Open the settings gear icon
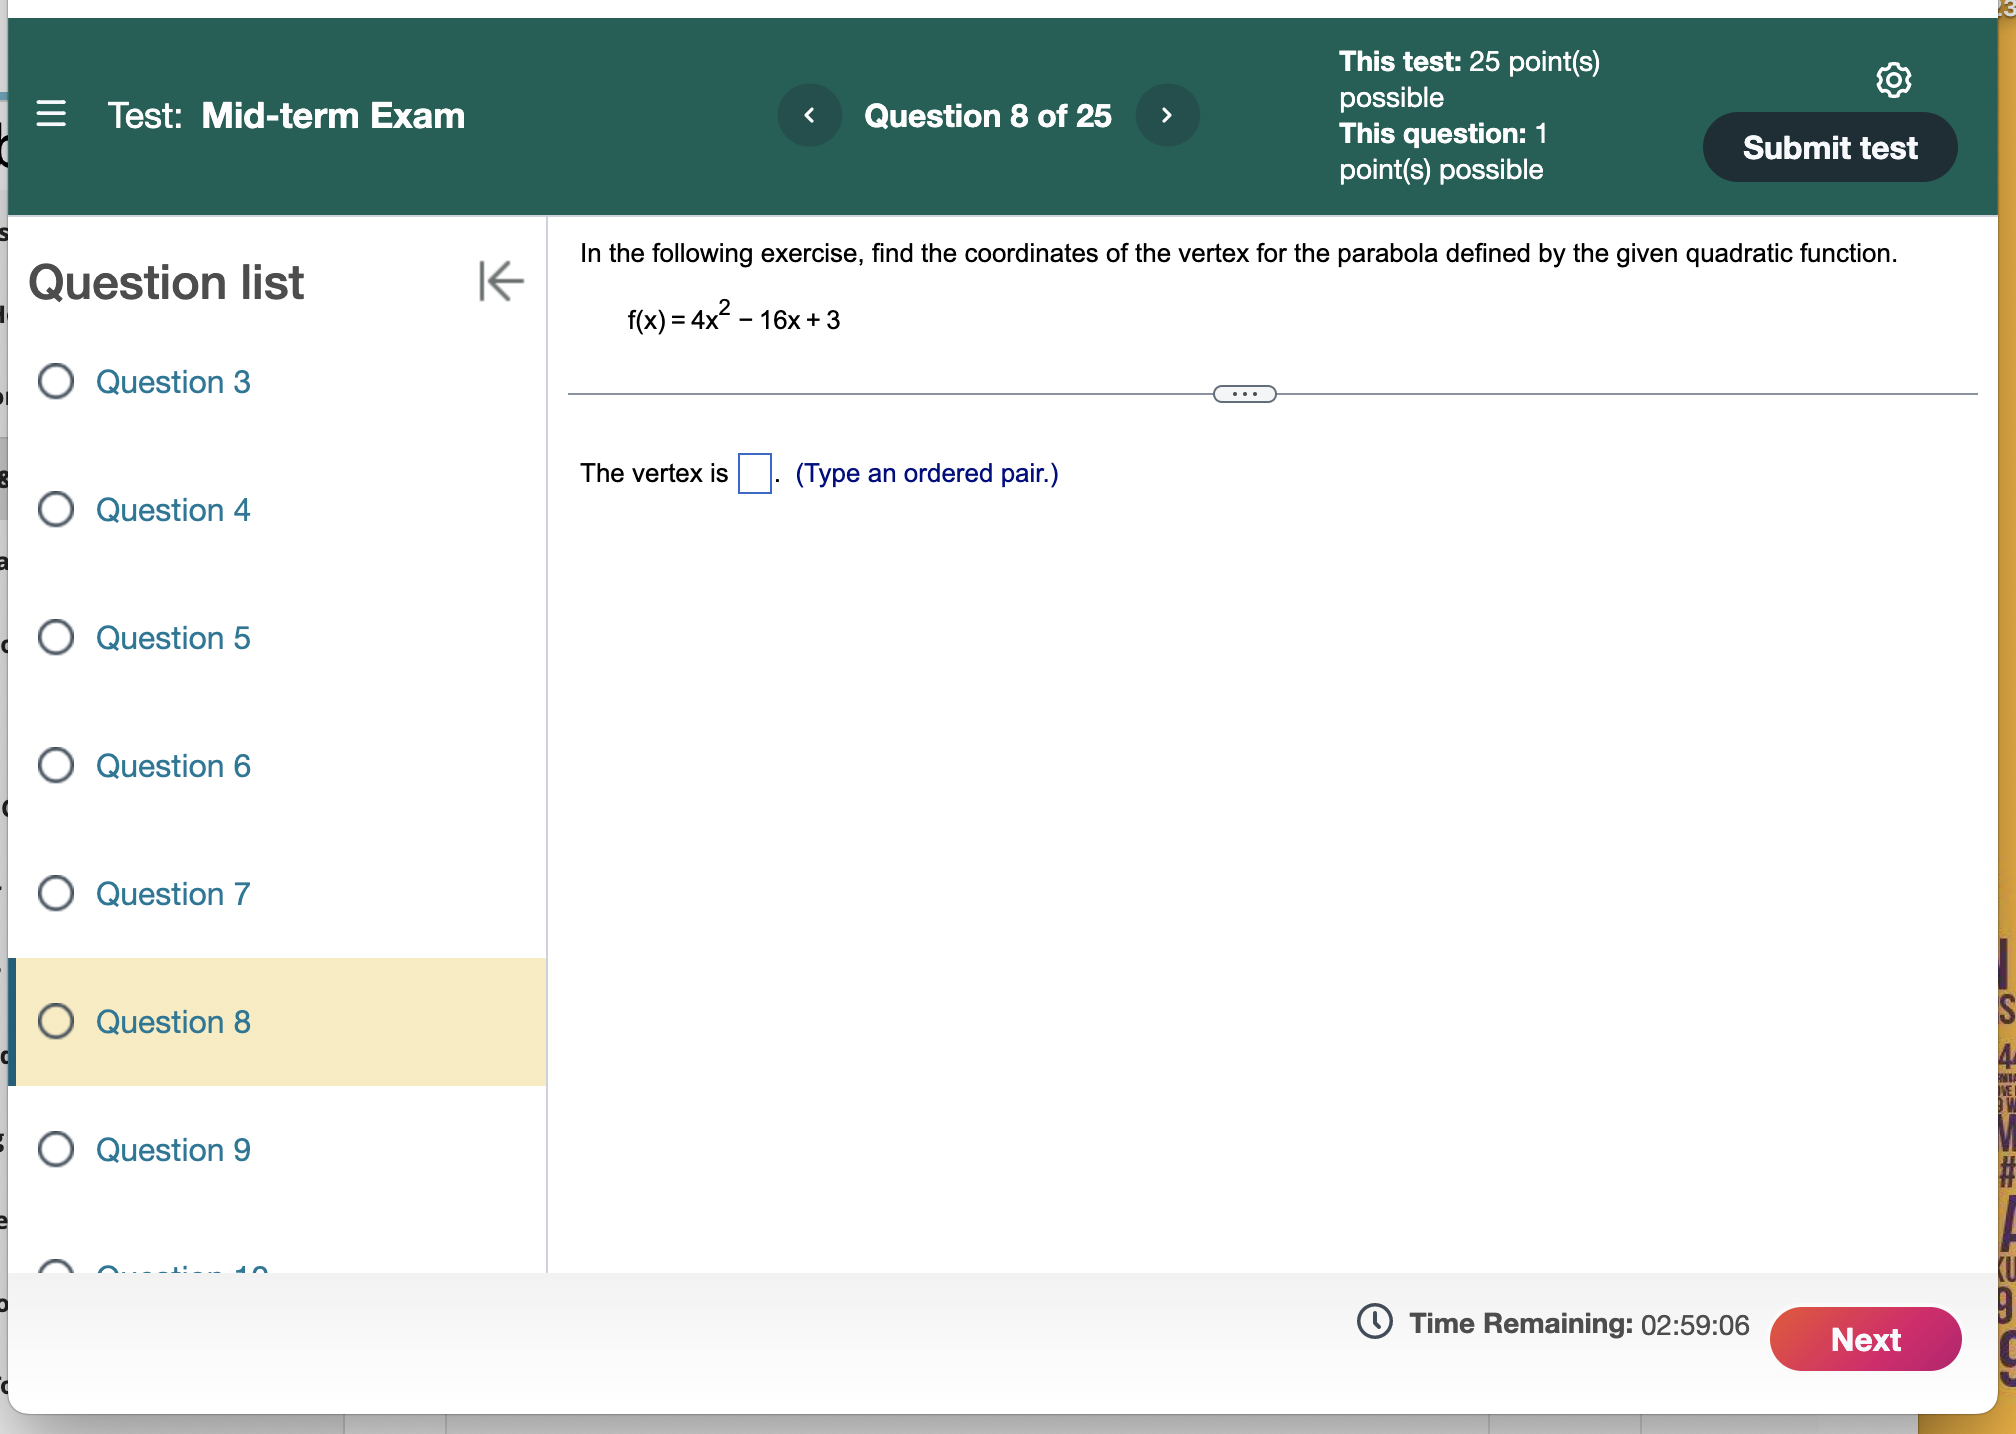Screen dimensions: 2016x1434 [x=1892, y=79]
